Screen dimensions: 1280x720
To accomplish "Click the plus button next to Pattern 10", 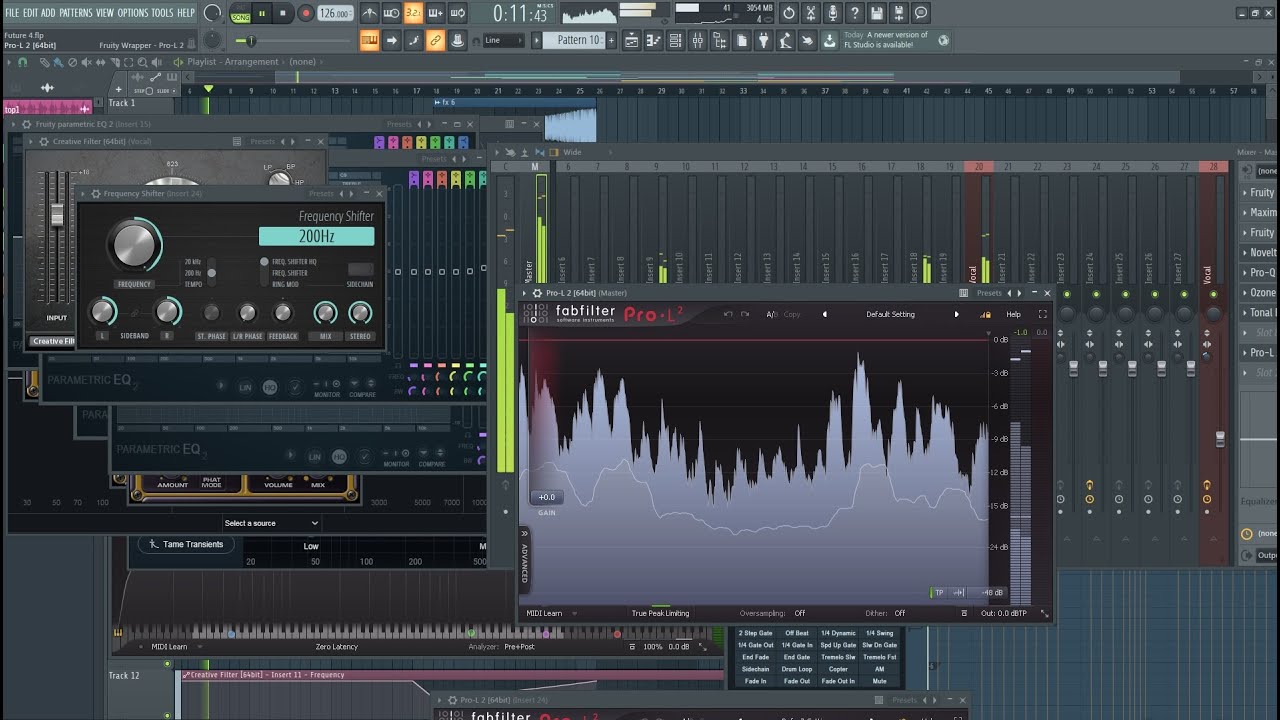I will 611,41.
